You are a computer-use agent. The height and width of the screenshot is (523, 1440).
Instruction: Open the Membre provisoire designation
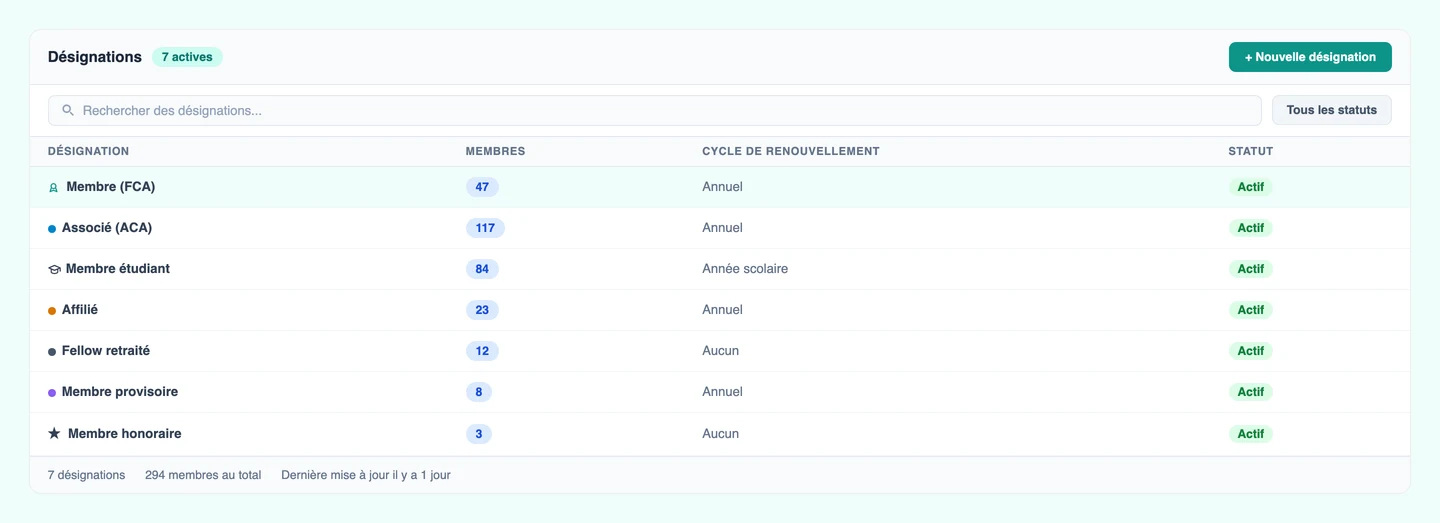(120, 392)
